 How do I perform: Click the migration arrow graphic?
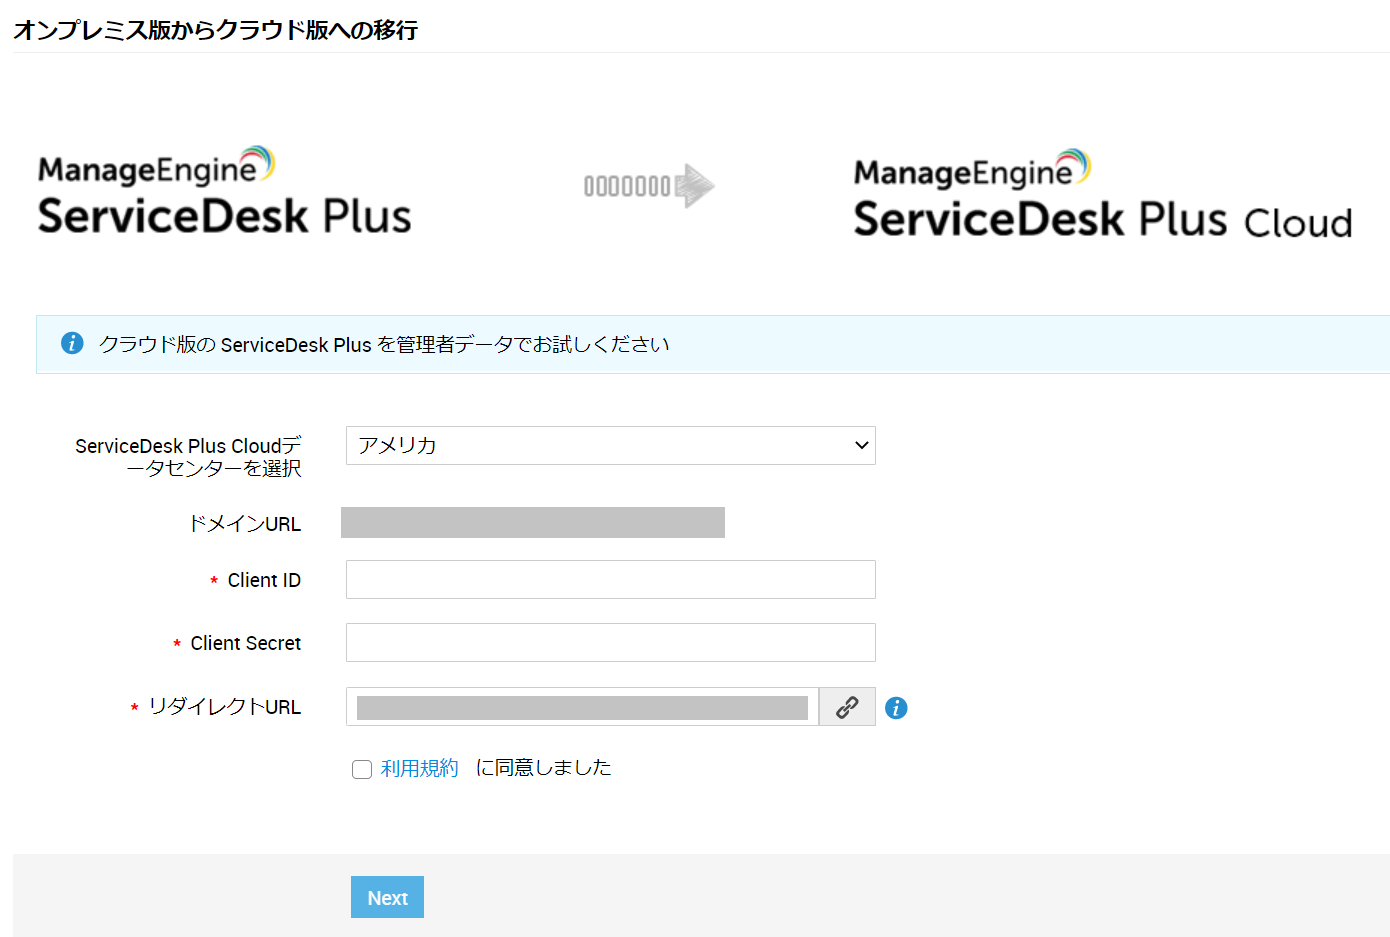click(x=649, y=186)
